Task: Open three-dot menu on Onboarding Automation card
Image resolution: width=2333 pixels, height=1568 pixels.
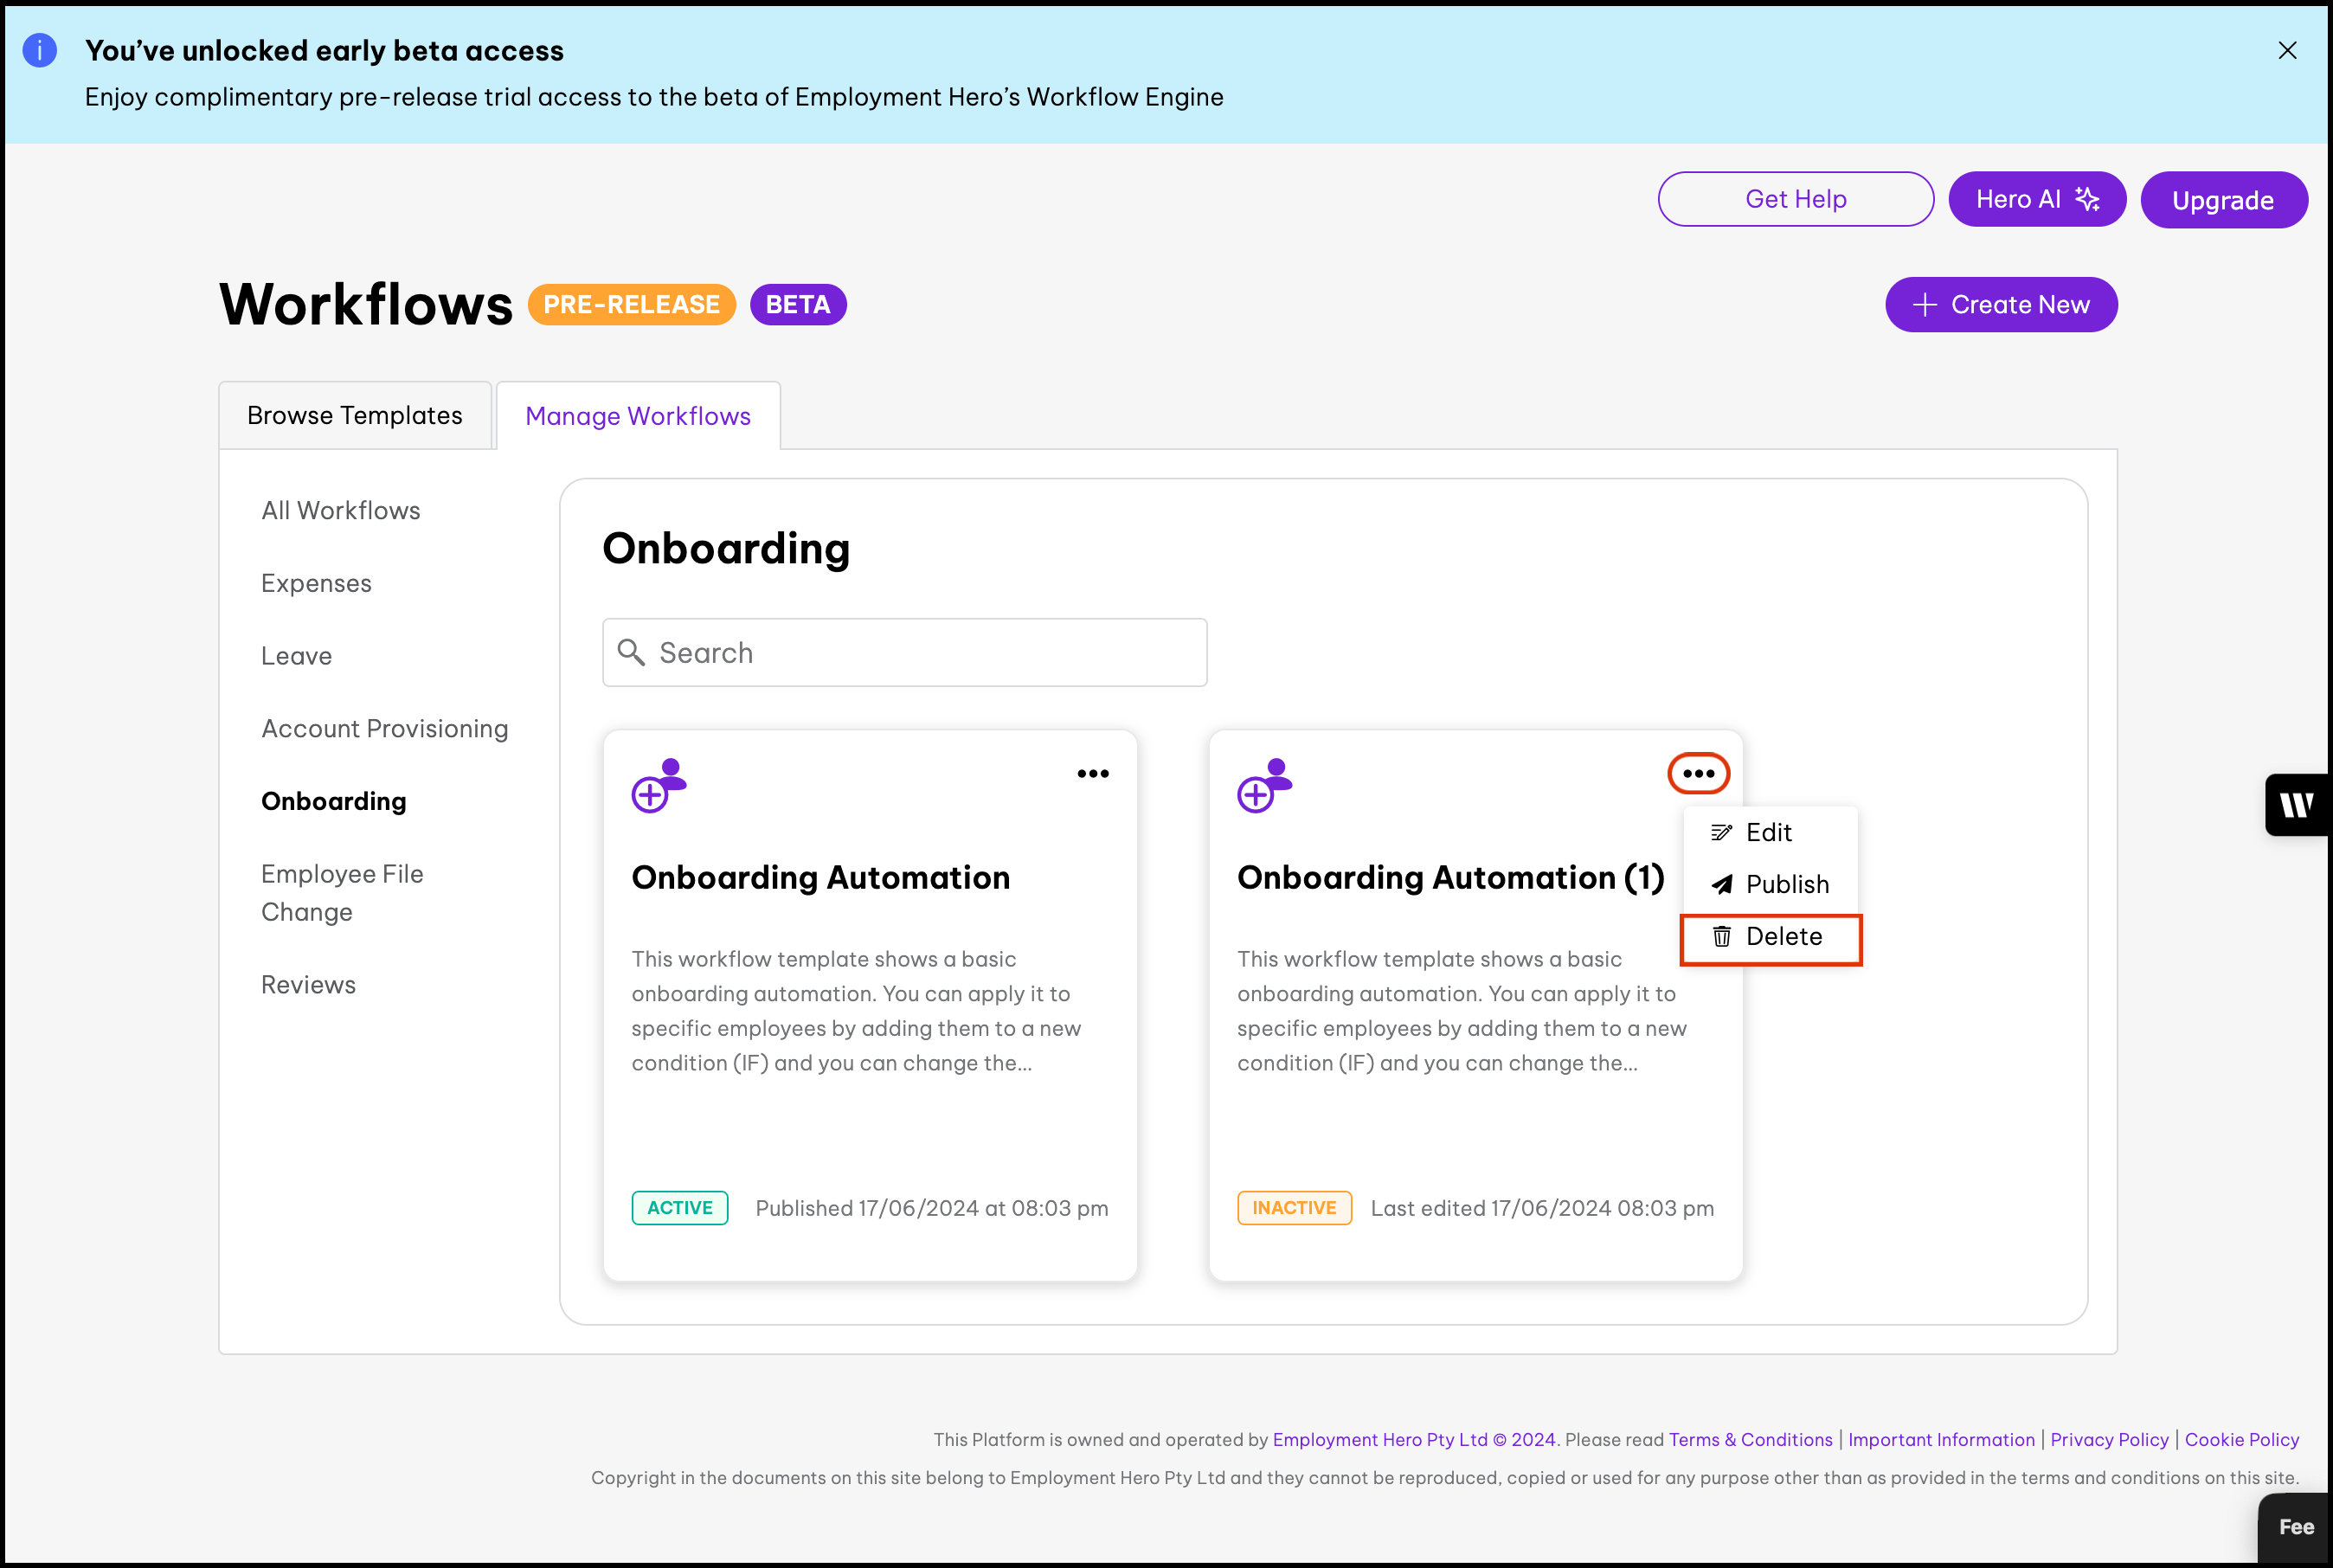Action: [1092, 773]
